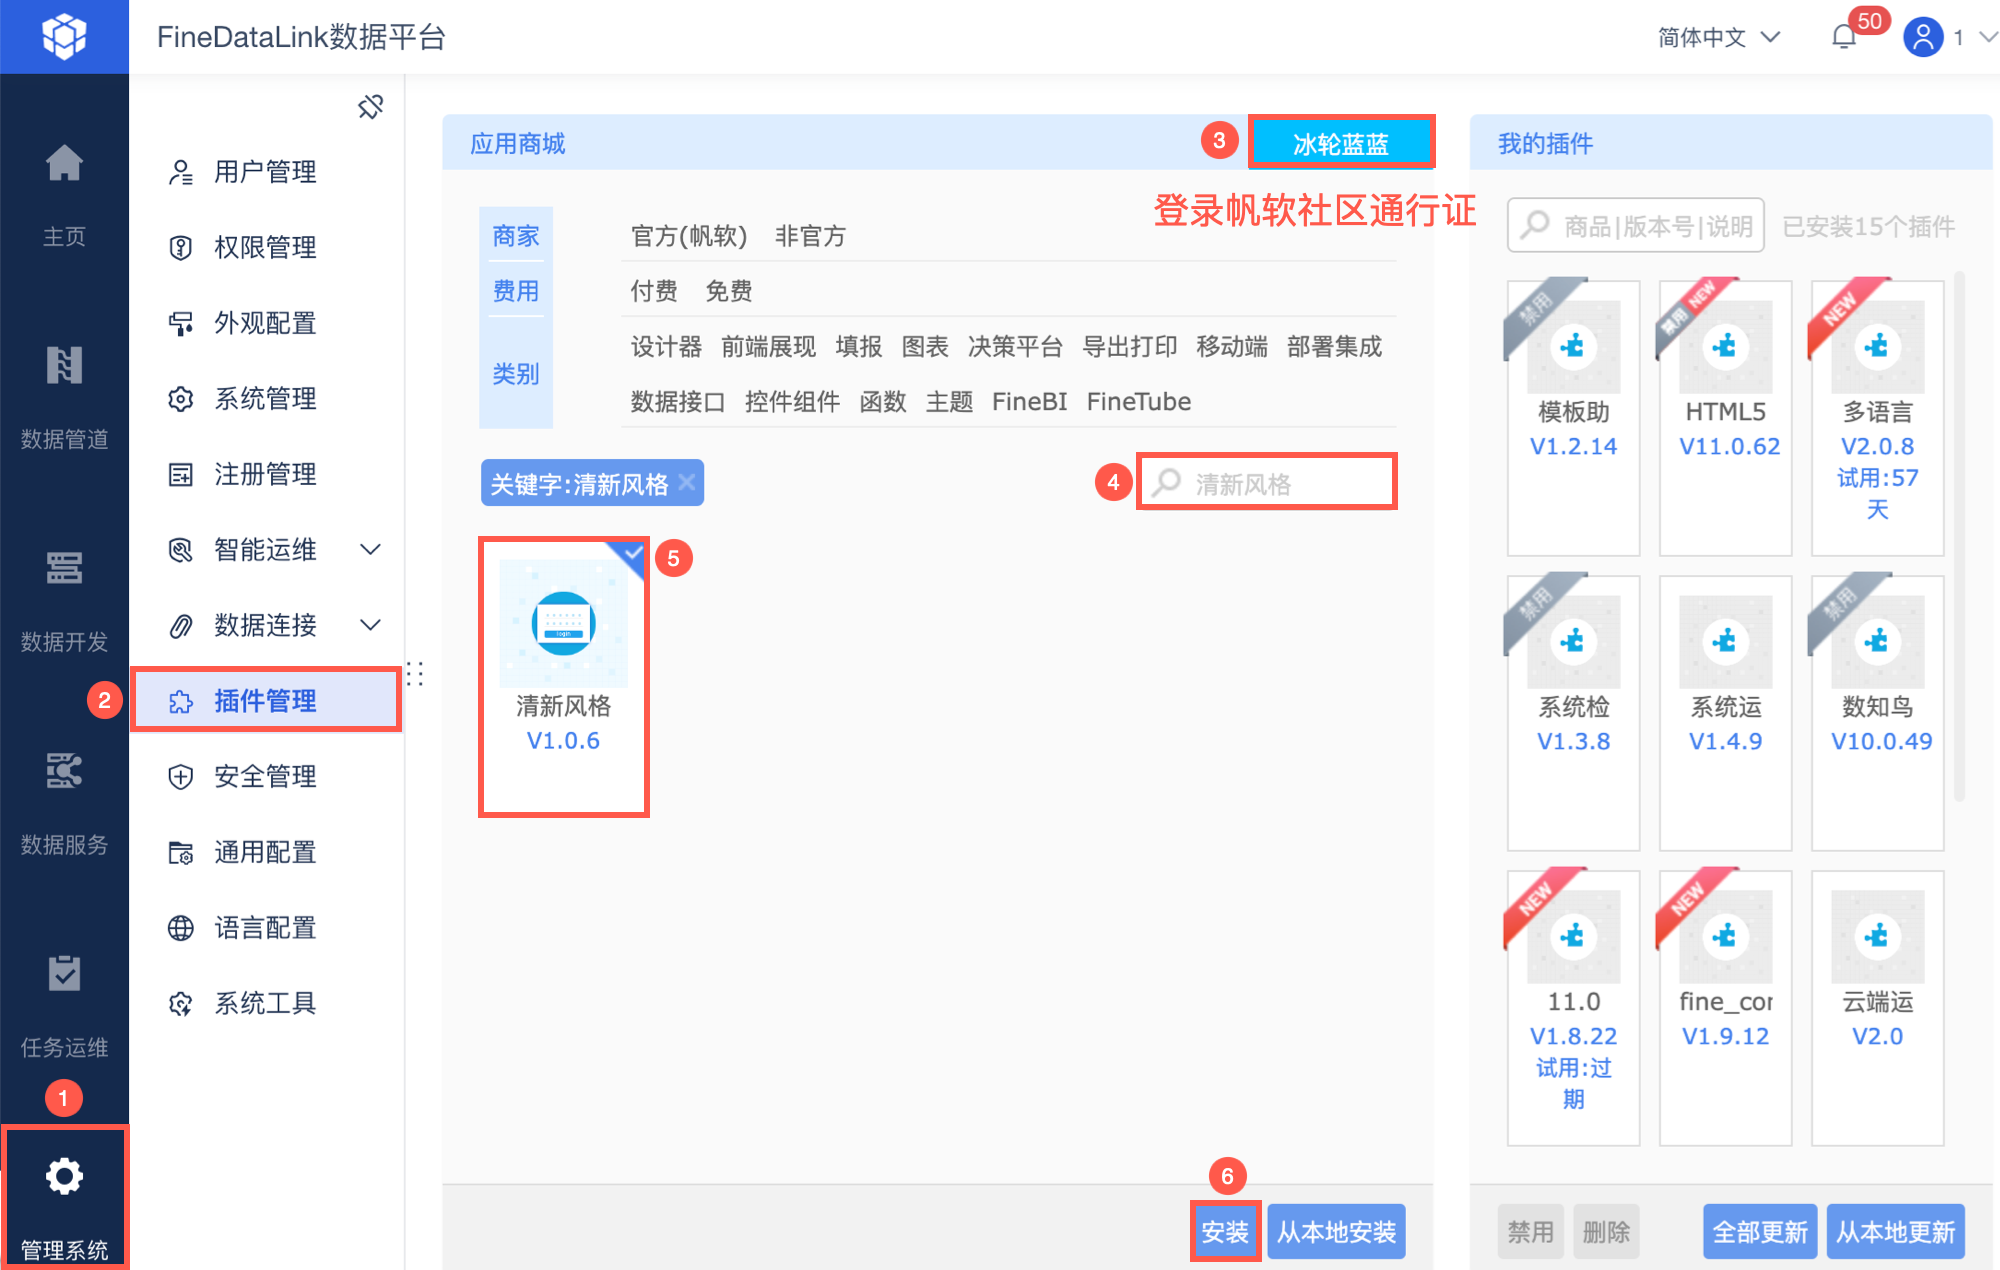Viewport: 2000px width, 1270px height.
Task: Open the 数据服务 sidebar icon
Action: (64, 771)
